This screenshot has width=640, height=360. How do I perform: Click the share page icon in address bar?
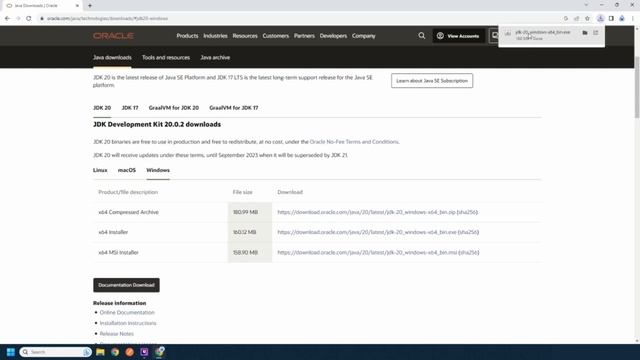pyautogui.click(x=576, y=18)
